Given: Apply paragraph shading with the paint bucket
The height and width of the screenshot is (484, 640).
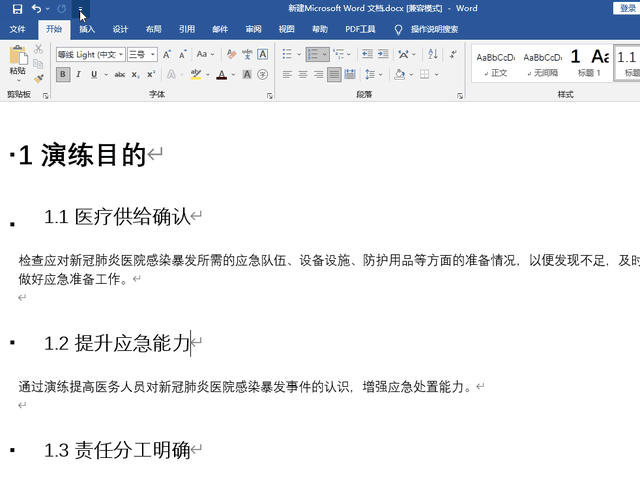Looking at the screenshot, I should point(400,74).
